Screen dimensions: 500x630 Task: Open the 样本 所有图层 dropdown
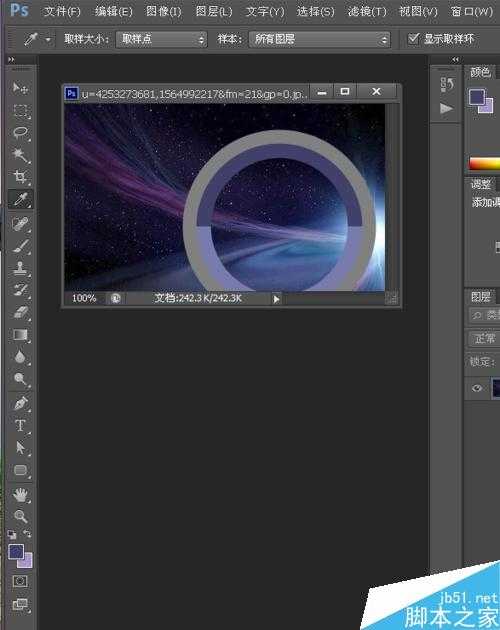pos(320,39)
